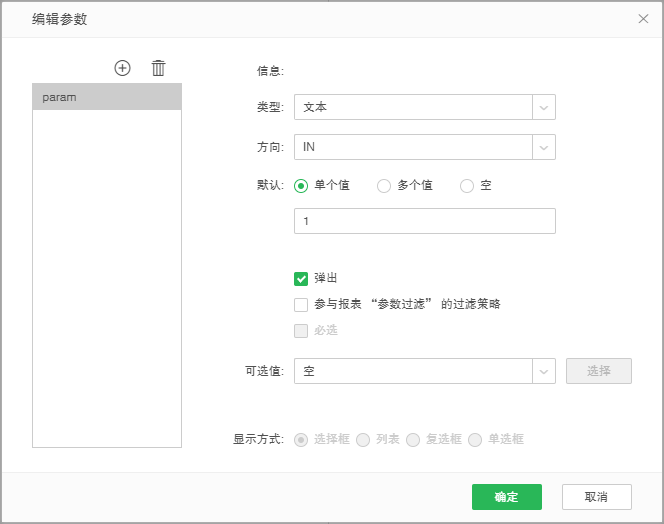Select 选择框 display mode radio
664x524 pixels.
(x=301, y=439)
